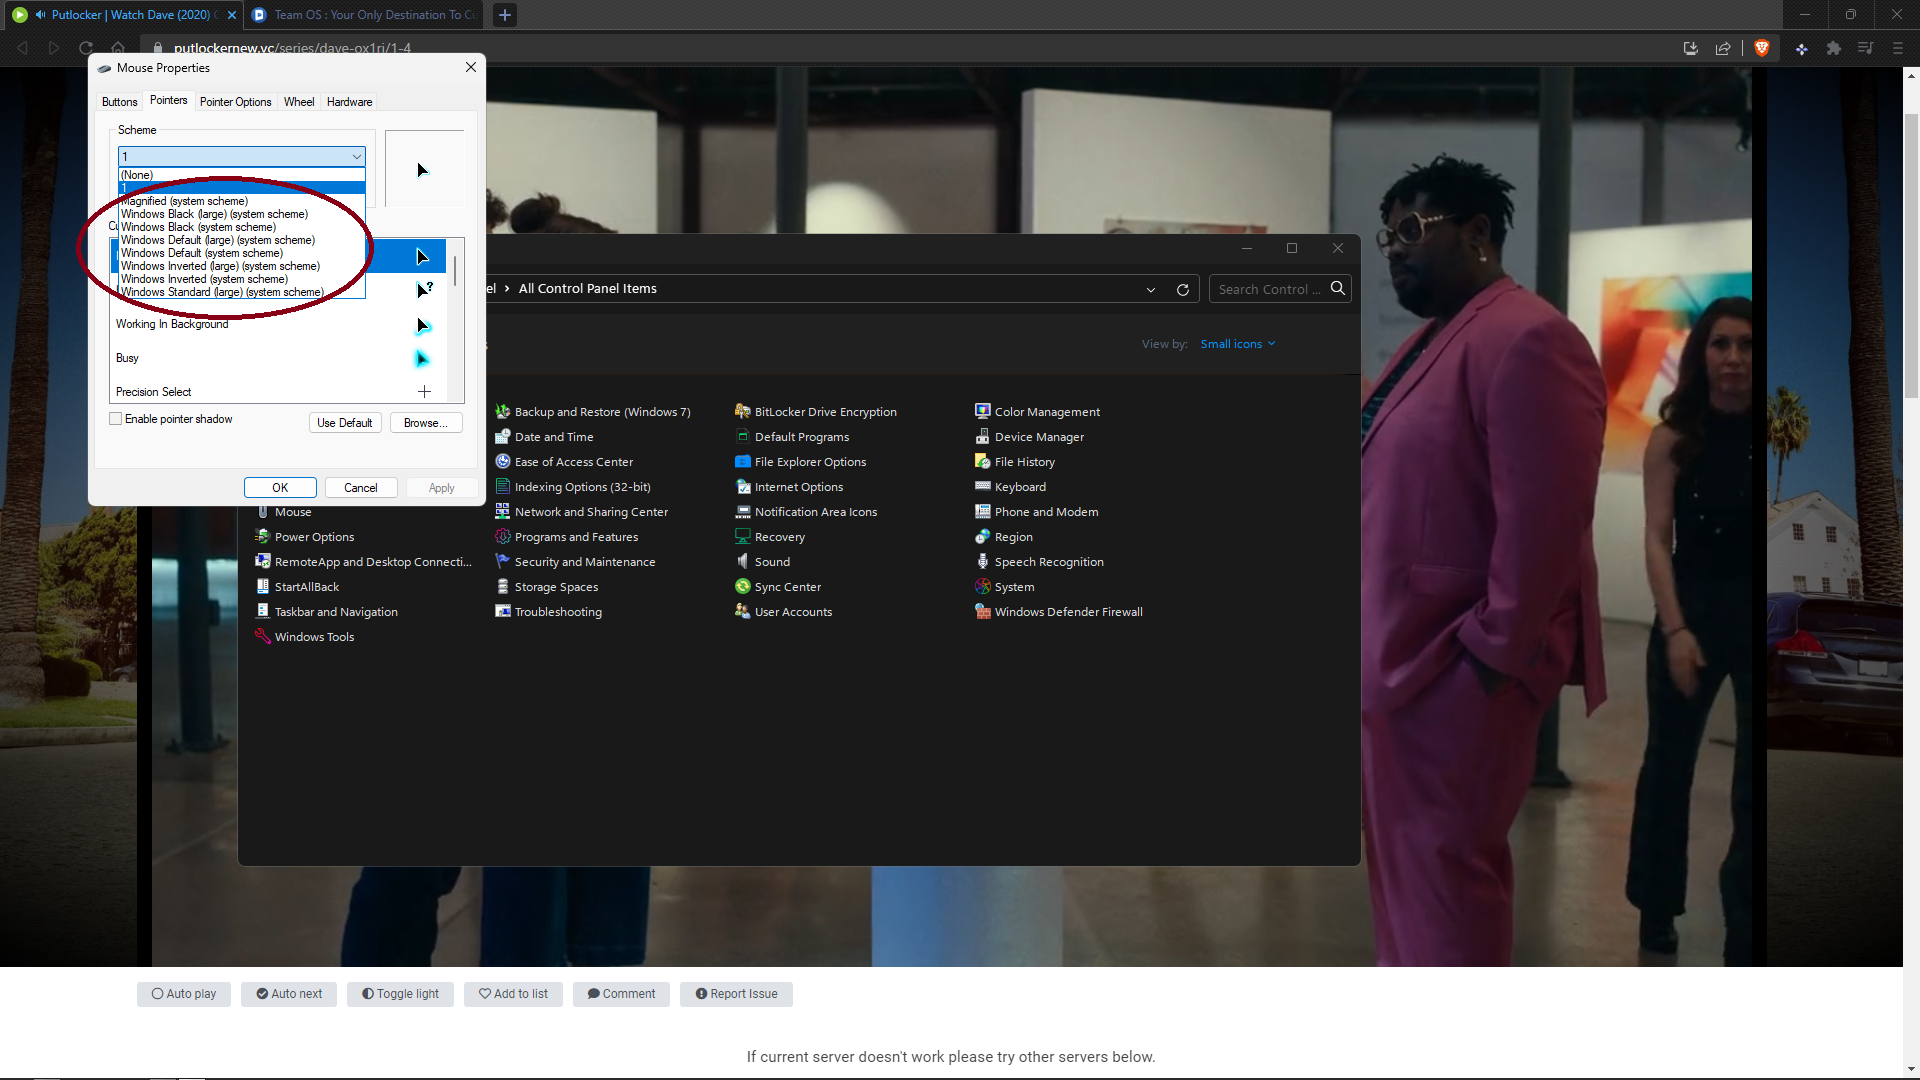
Task: Select Precision Select pointer row
Action: (280, 392)
